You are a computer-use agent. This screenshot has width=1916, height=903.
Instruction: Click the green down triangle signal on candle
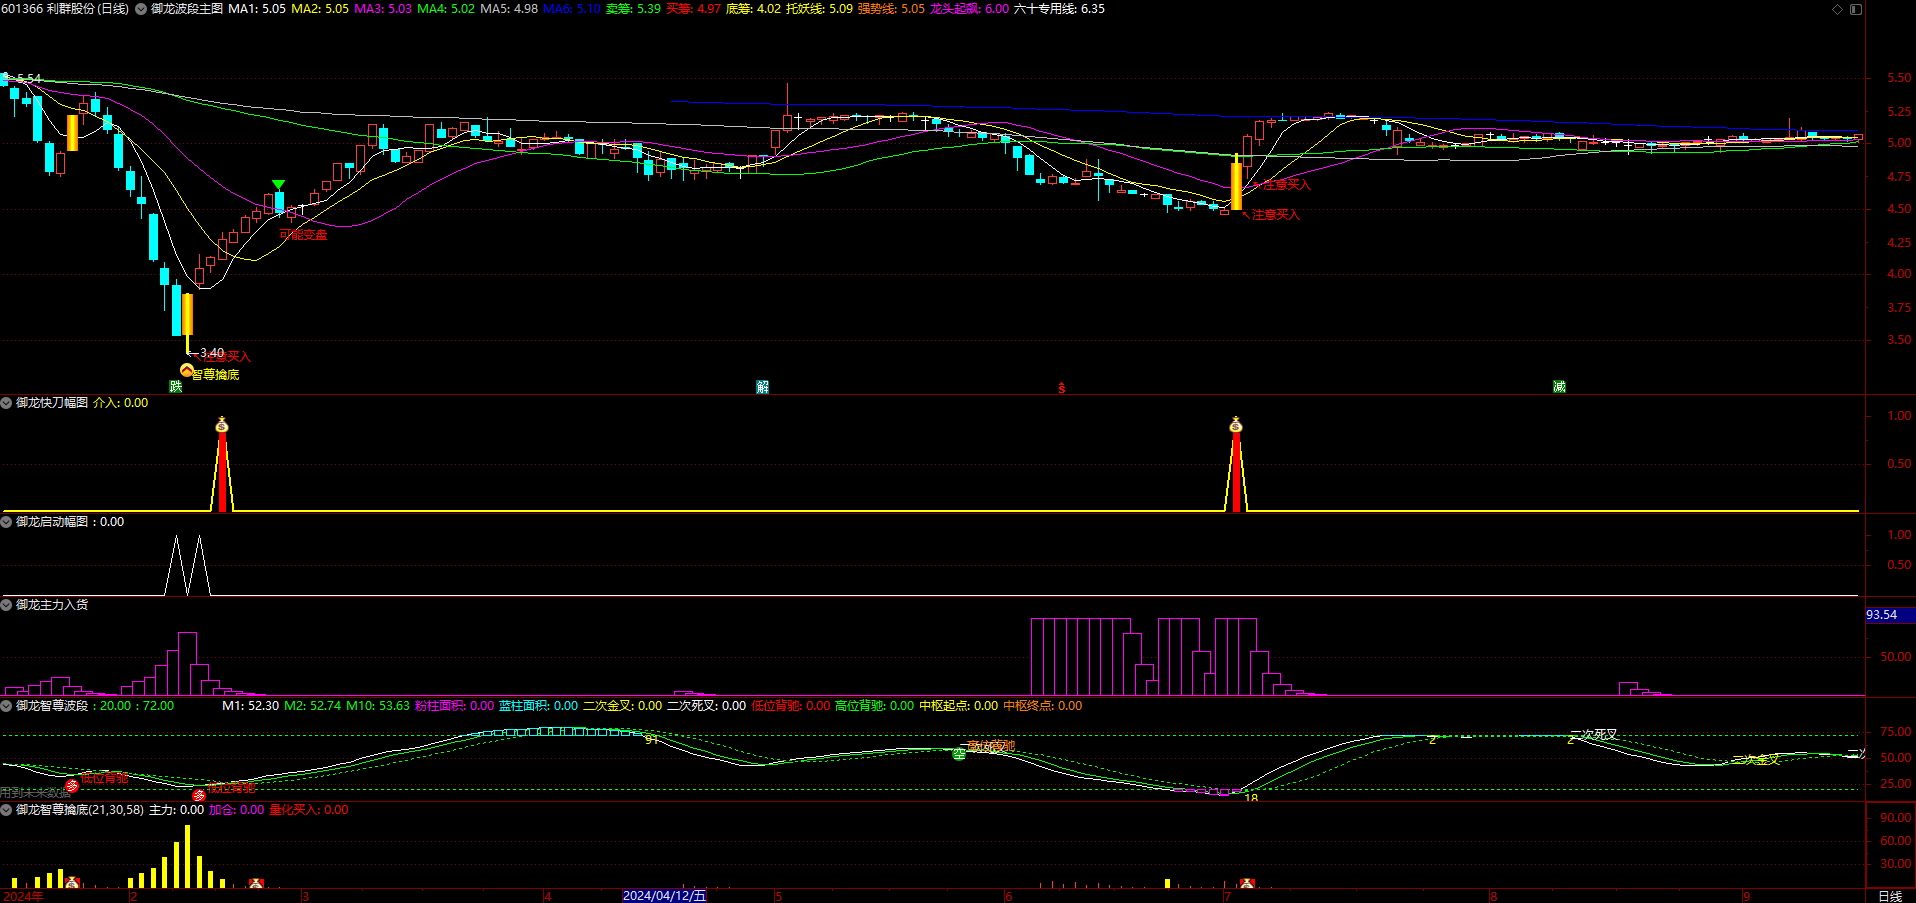pos(279,185)
